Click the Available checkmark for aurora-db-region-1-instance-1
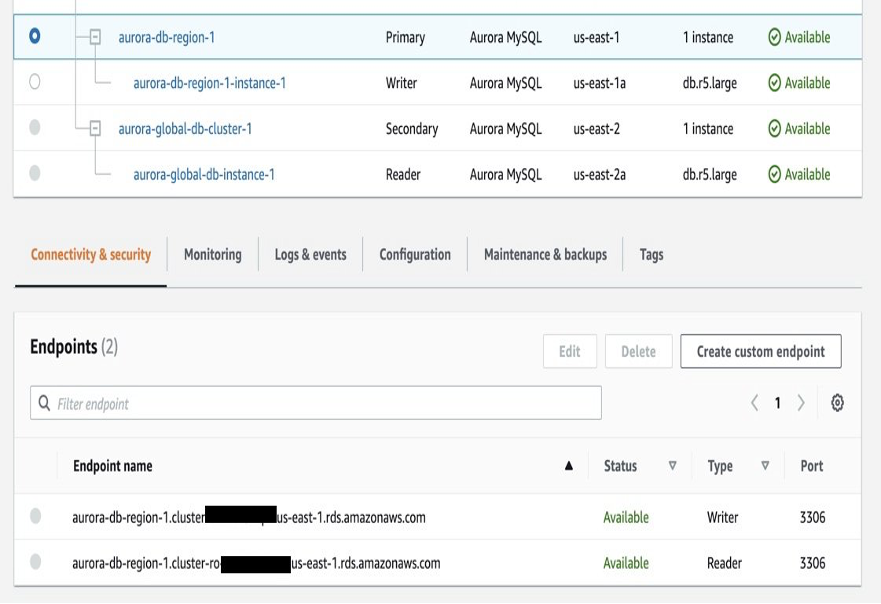Image resolution: width=881 pixels, height=604 pixels. [x=774, y=83]
